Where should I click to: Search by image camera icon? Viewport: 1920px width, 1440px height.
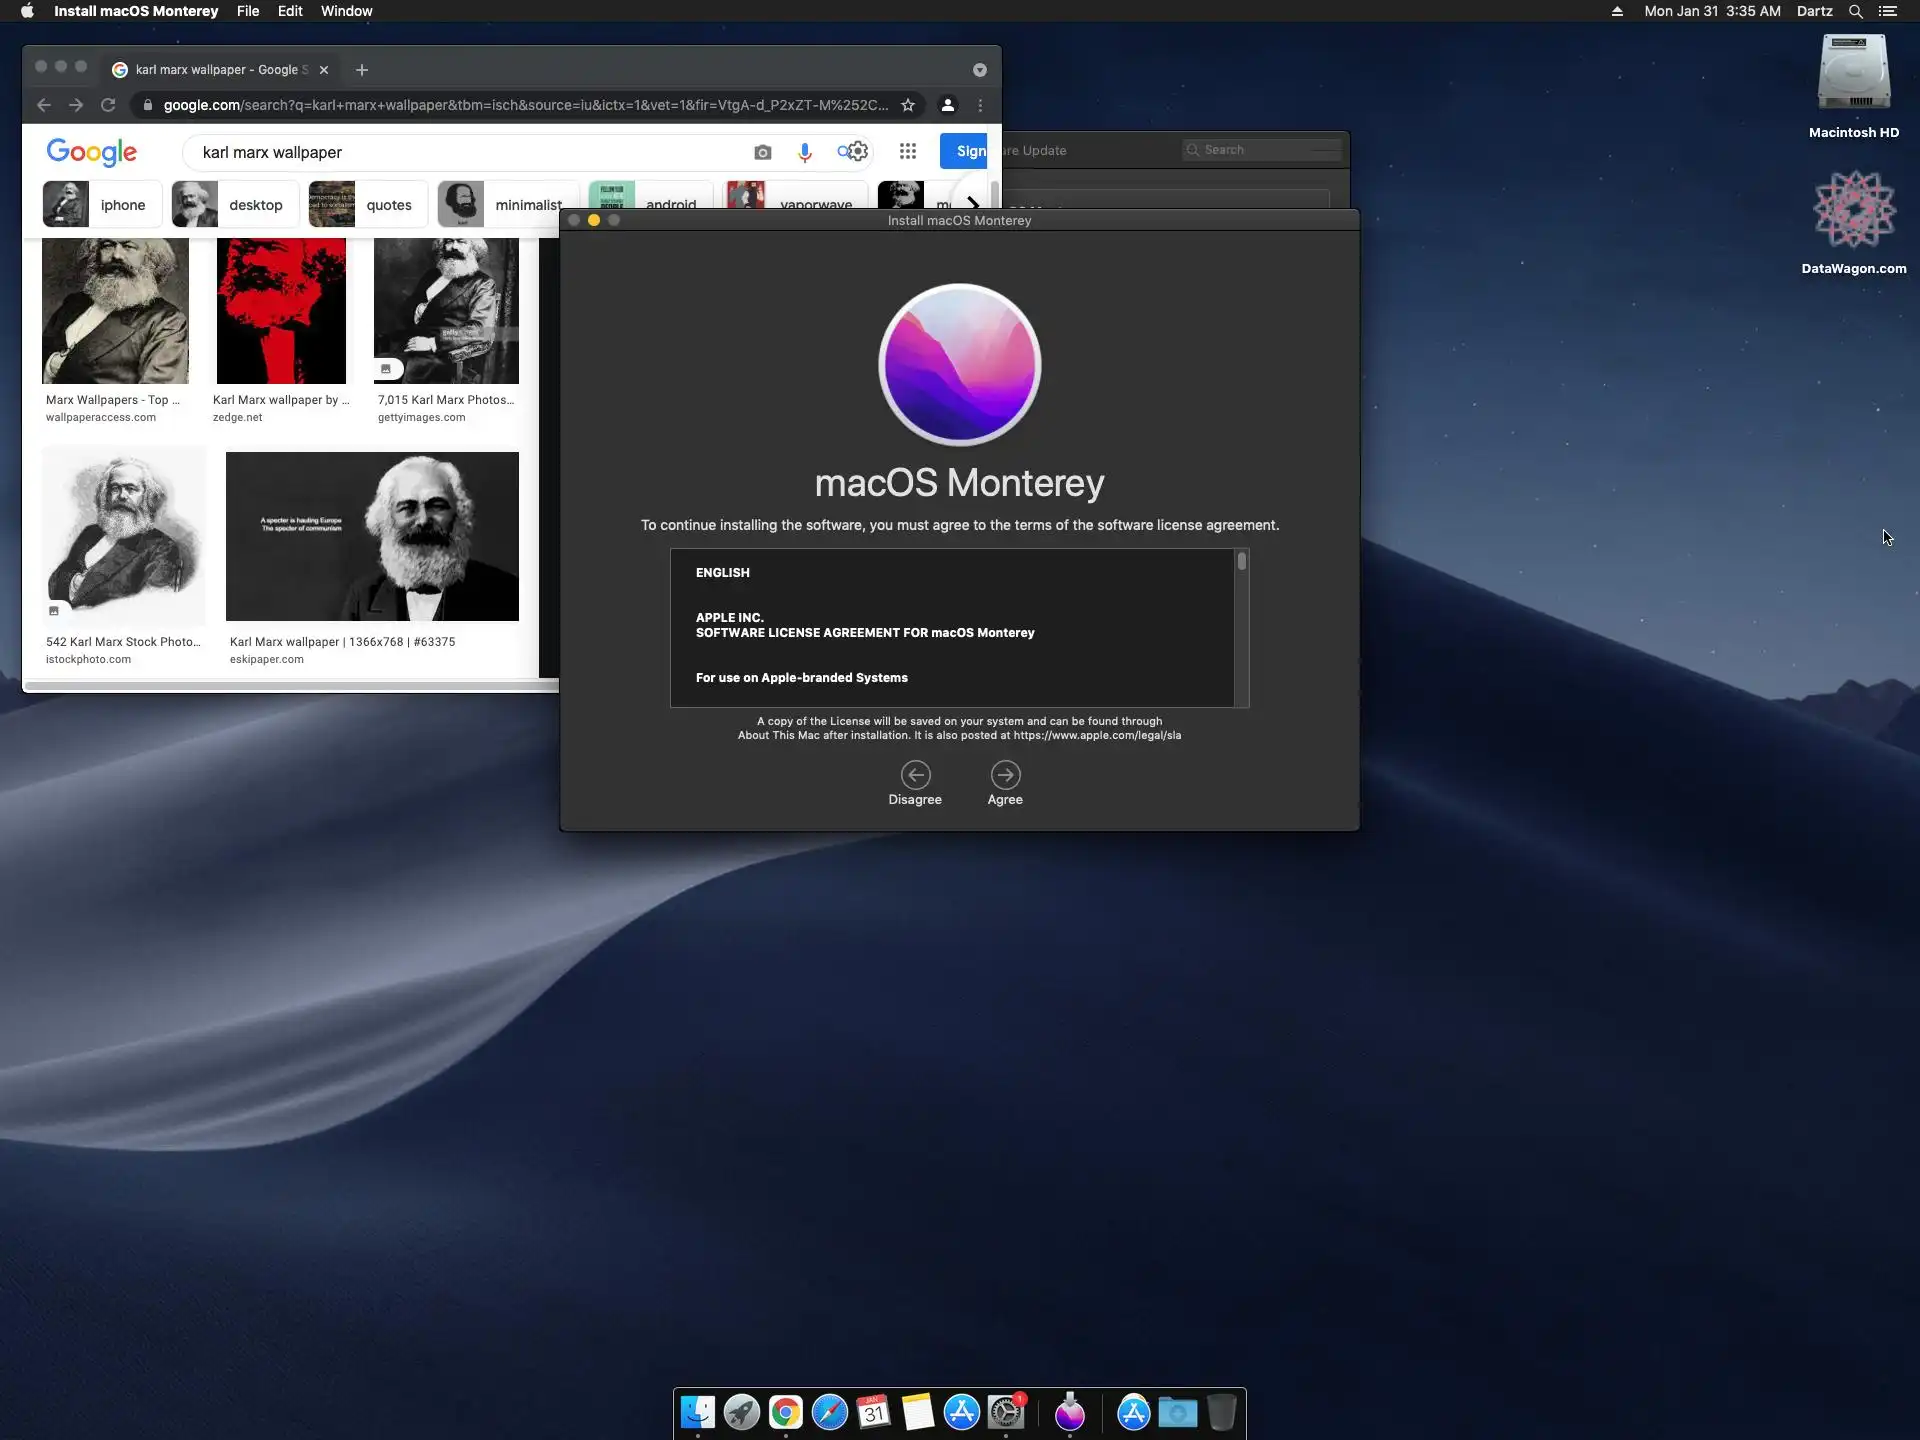[x=763, y=152]
